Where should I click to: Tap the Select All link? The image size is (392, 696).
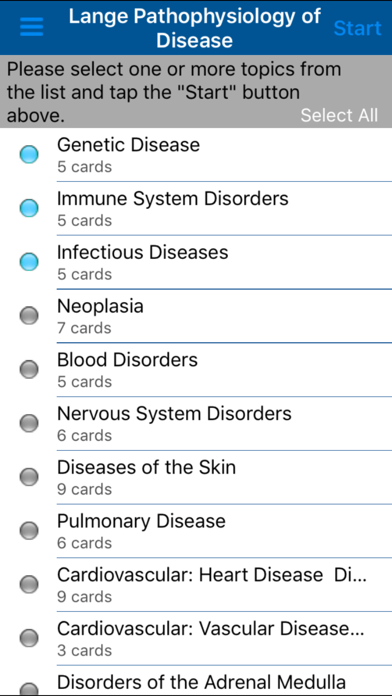point(339,115)
